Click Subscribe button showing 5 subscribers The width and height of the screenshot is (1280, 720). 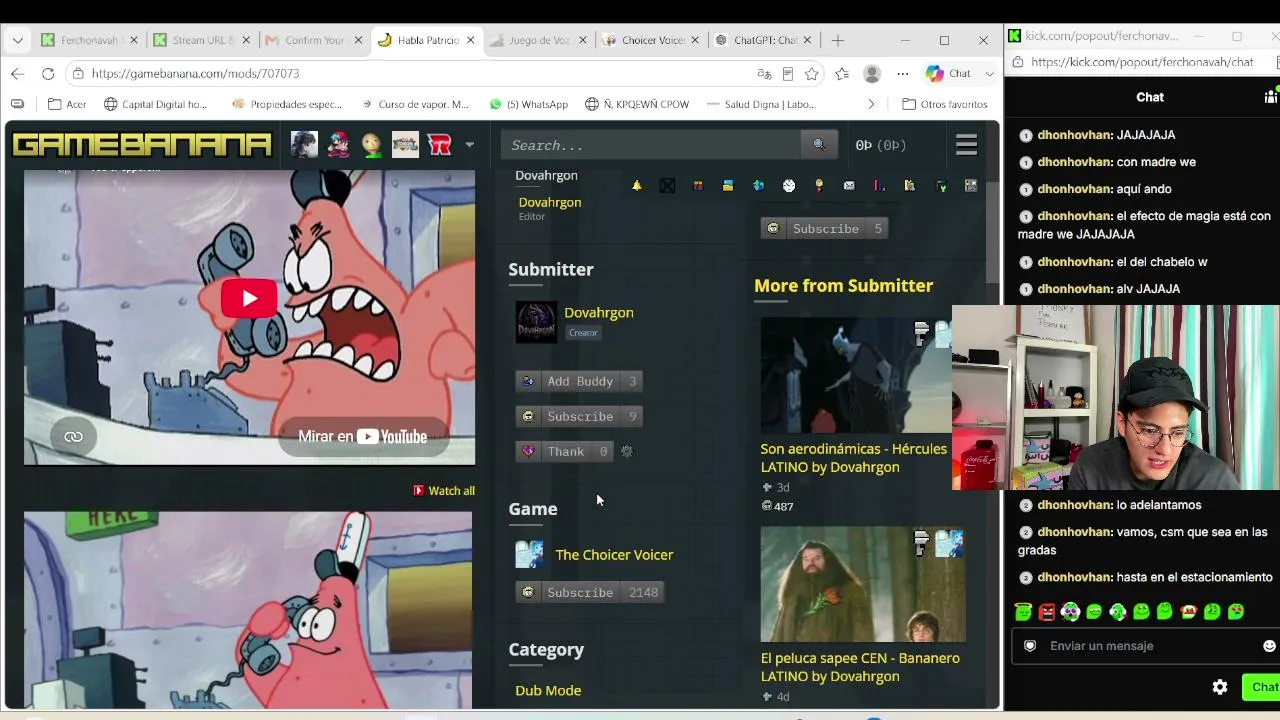point(825,228)
